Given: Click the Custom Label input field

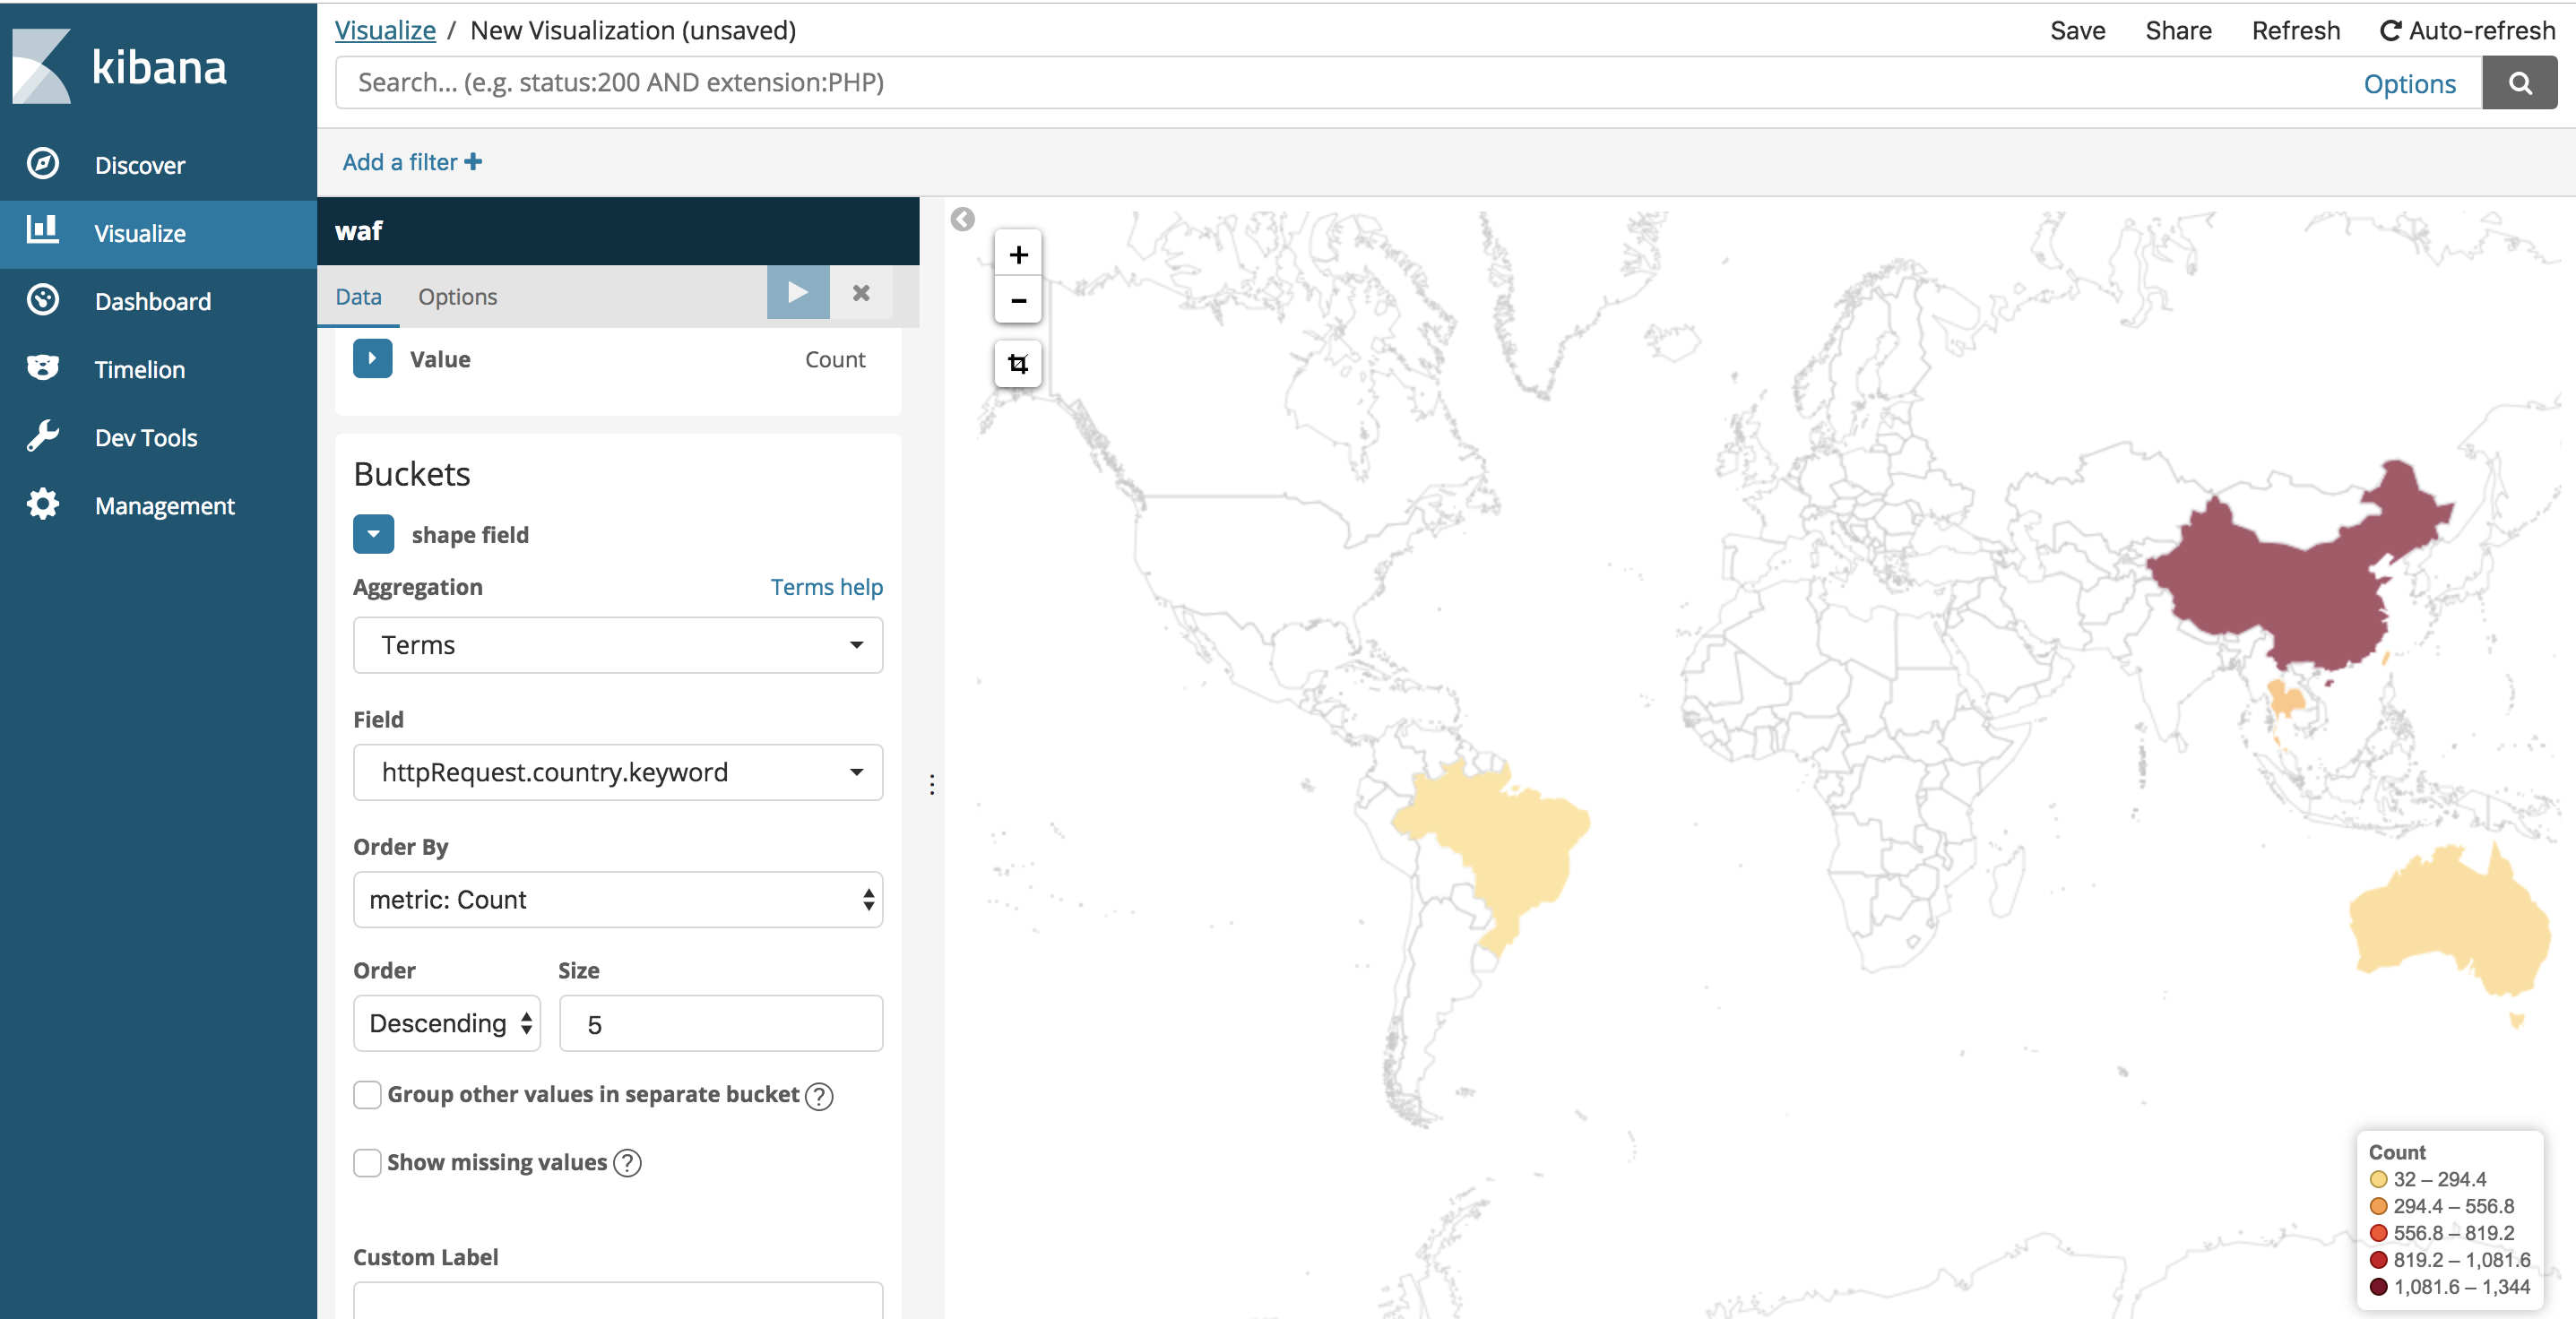Looking at the screenshot, I should click(x=618, y=1300).
